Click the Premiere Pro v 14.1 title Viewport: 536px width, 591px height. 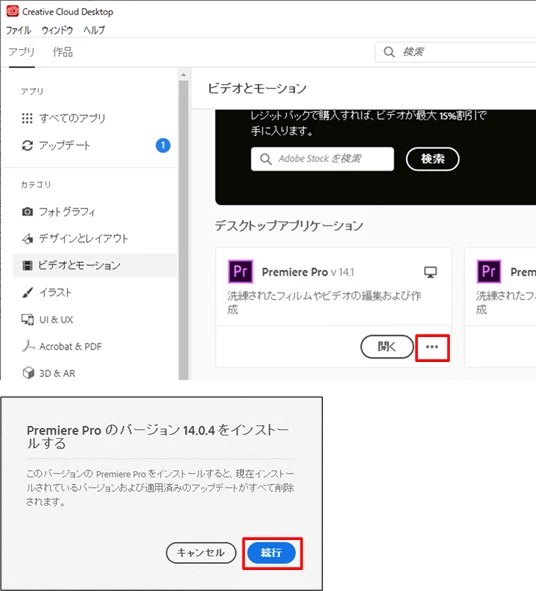308,272
